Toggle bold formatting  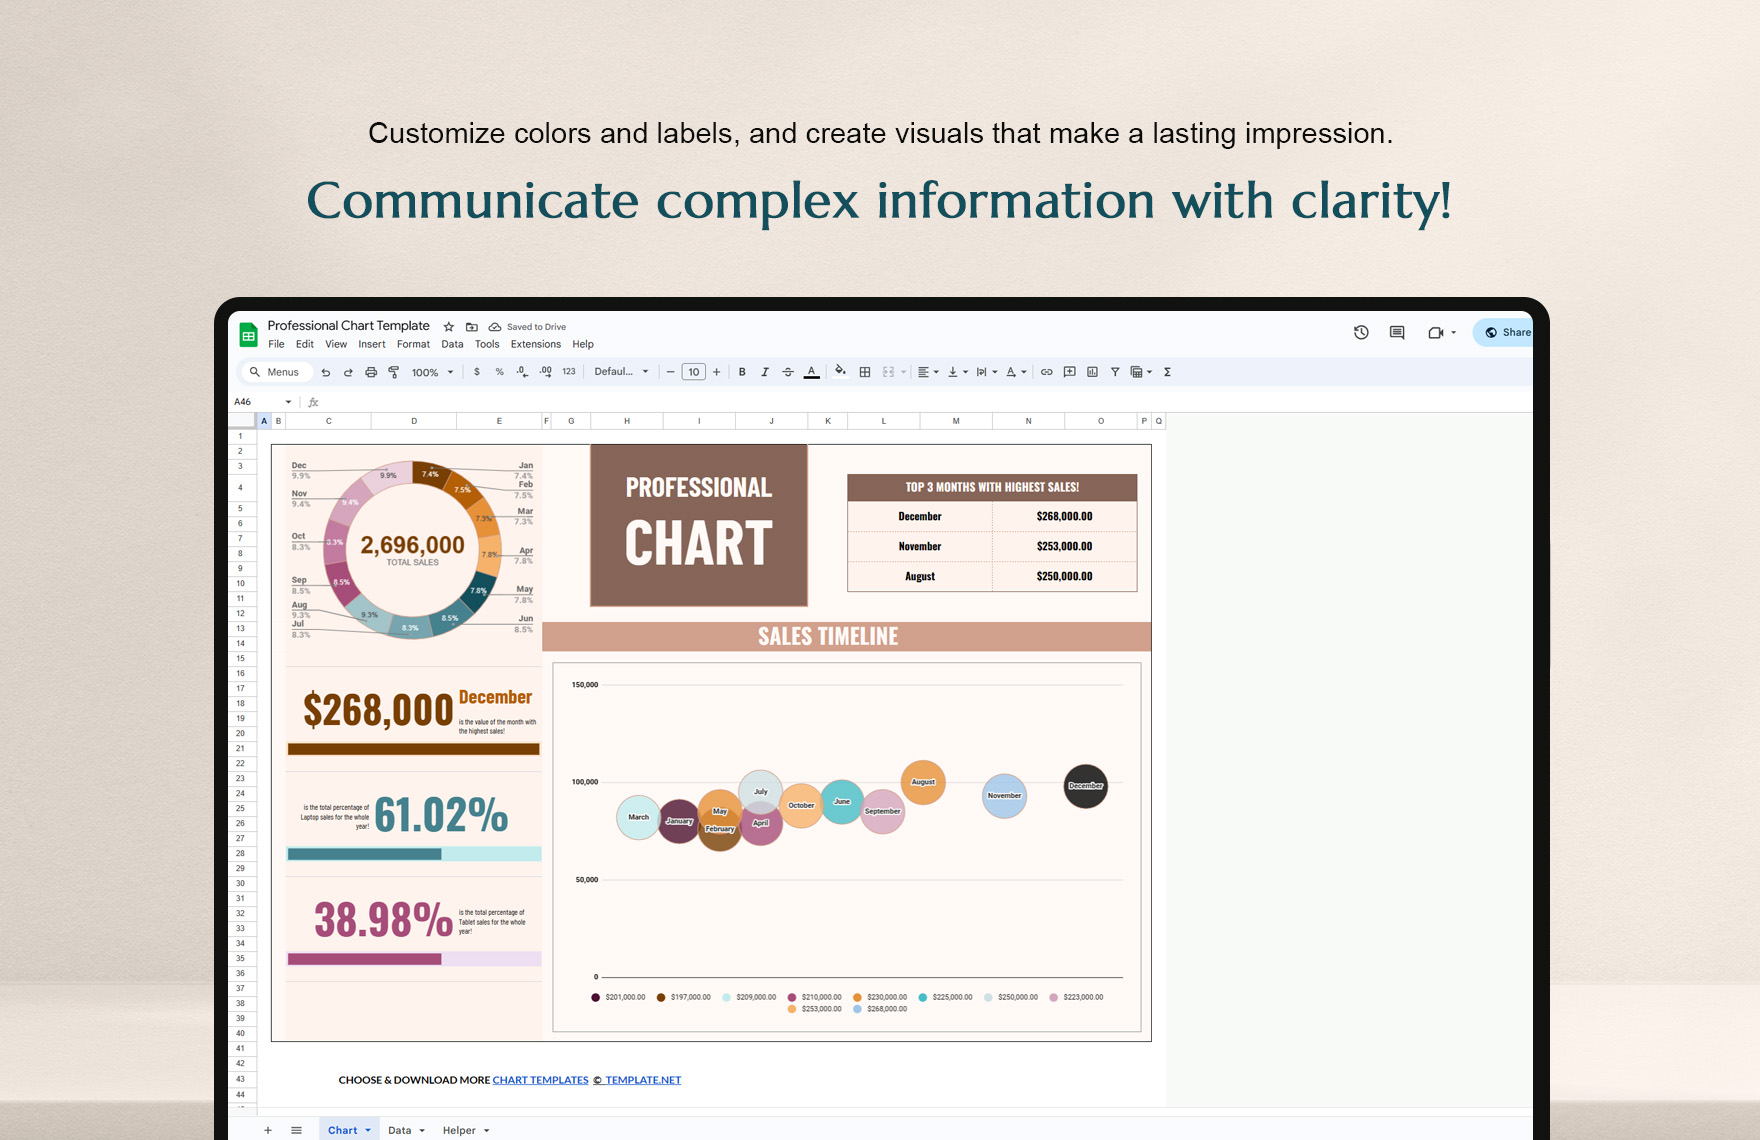(741, 371)
